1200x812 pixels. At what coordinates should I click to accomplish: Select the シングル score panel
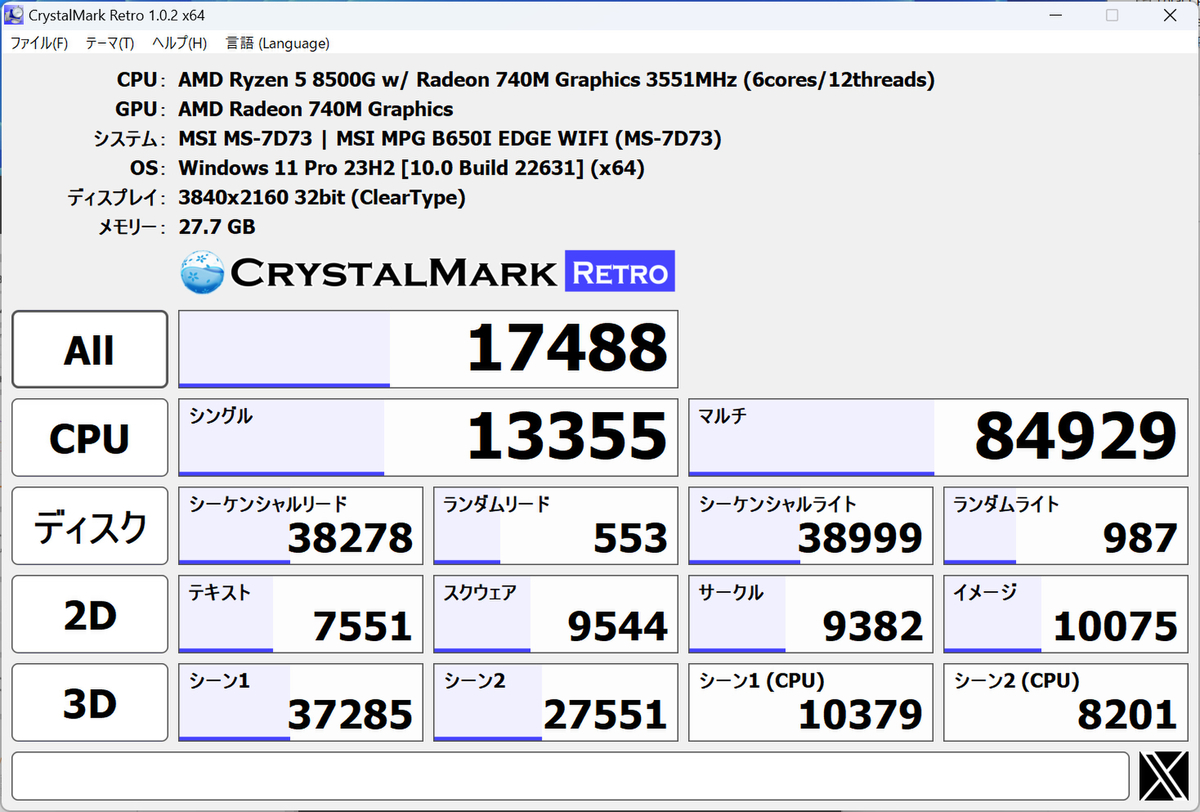(428, 437)
